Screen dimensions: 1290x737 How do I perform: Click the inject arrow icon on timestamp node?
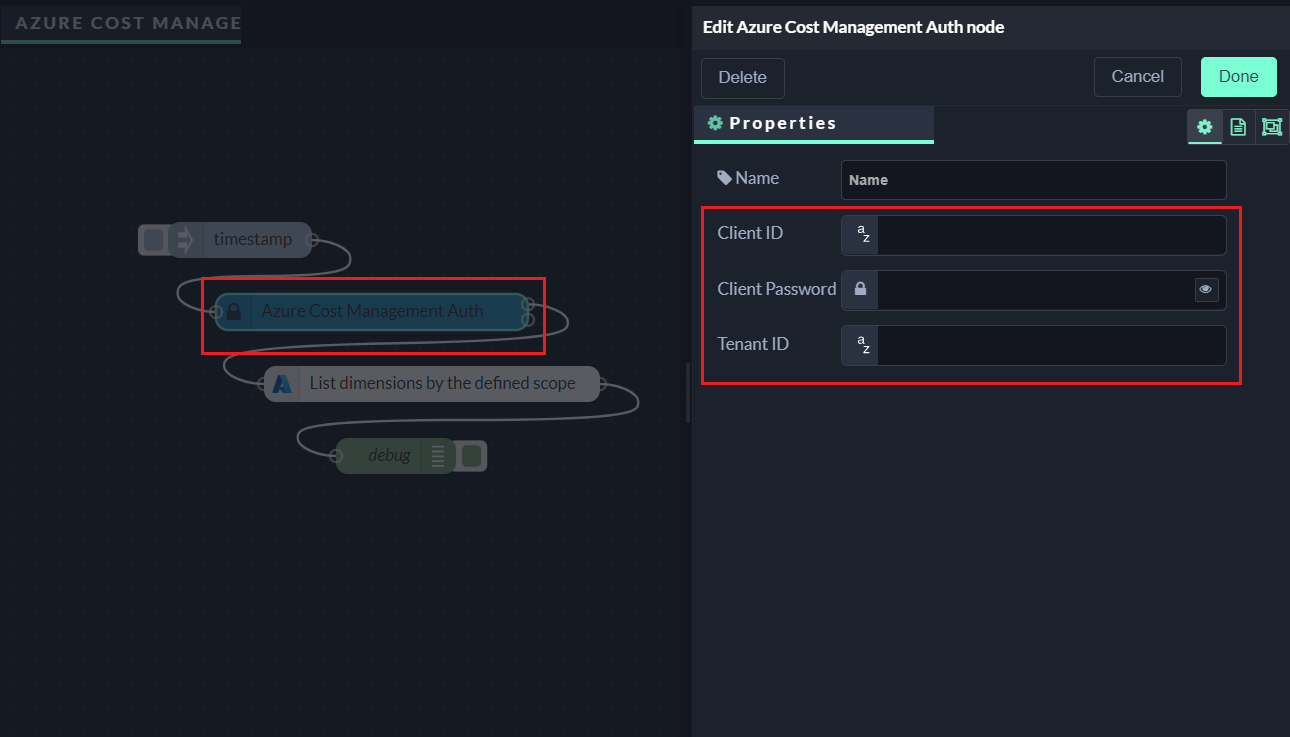tap(185, 240)
